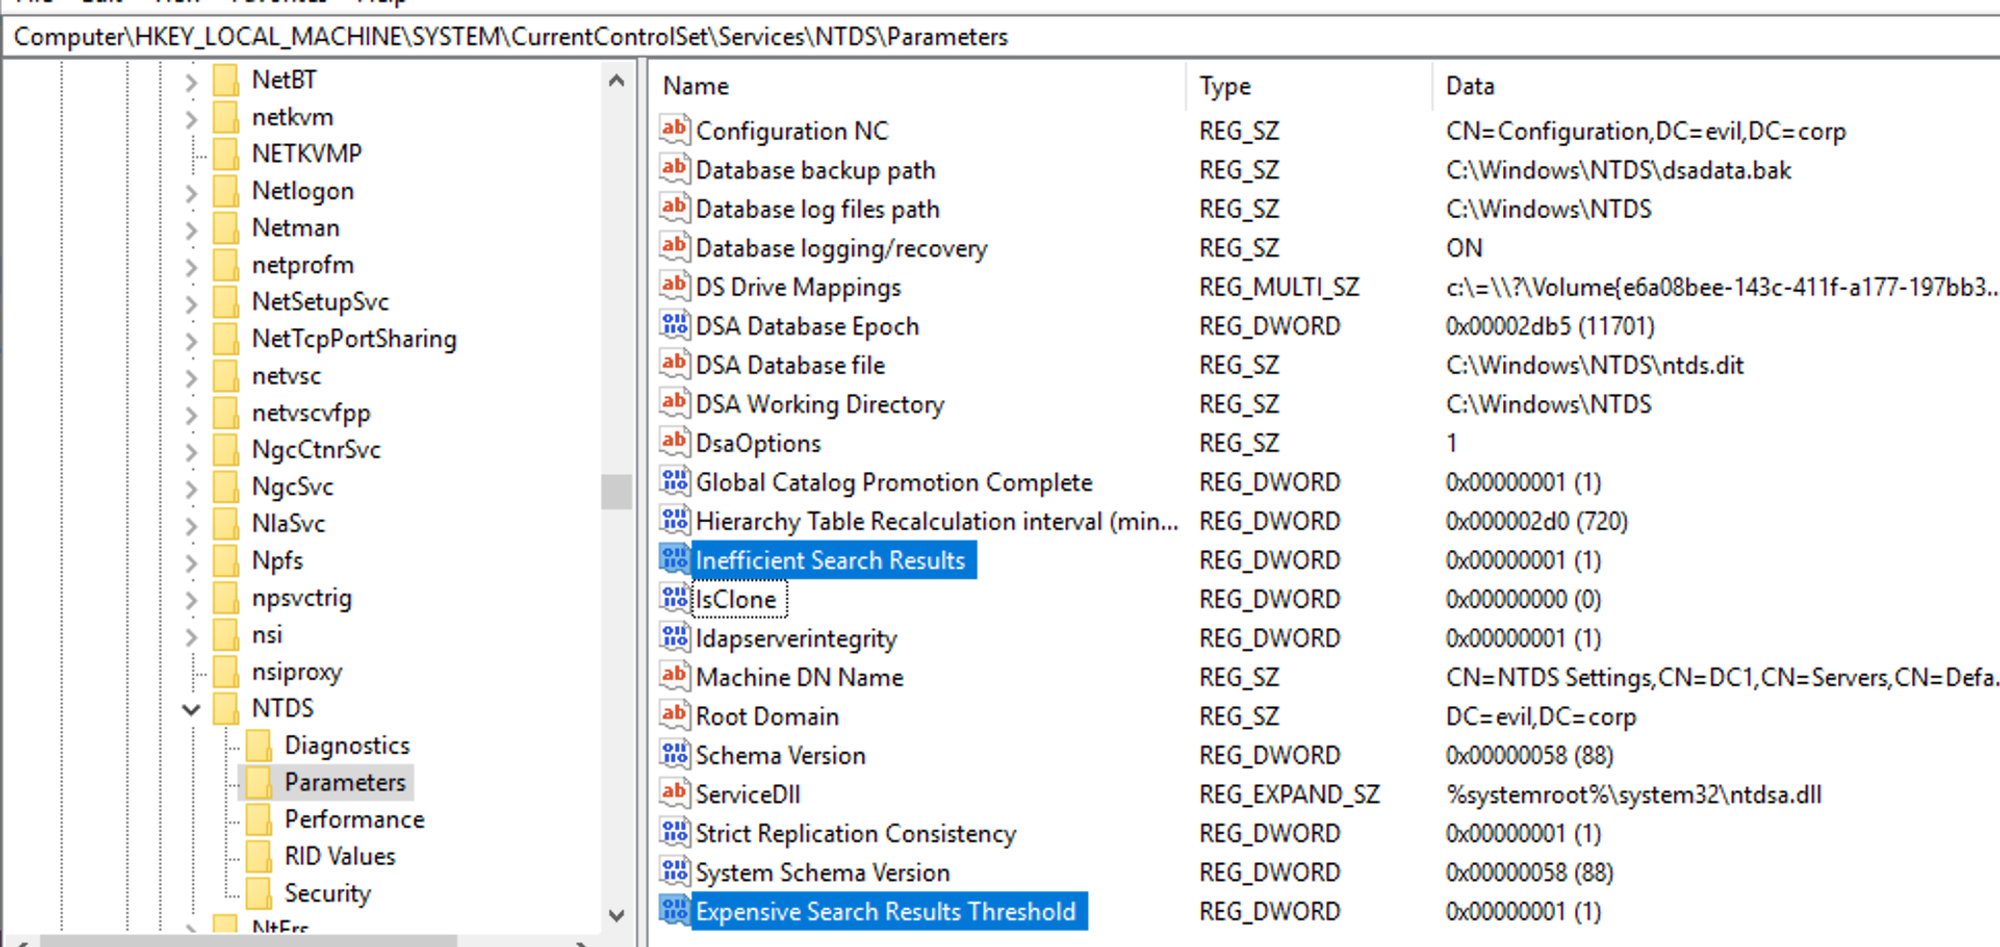Expand the Netlogon tree node
Image resolution: width=2000 pixels, height=947 pixels.
[x=190, y=190]
